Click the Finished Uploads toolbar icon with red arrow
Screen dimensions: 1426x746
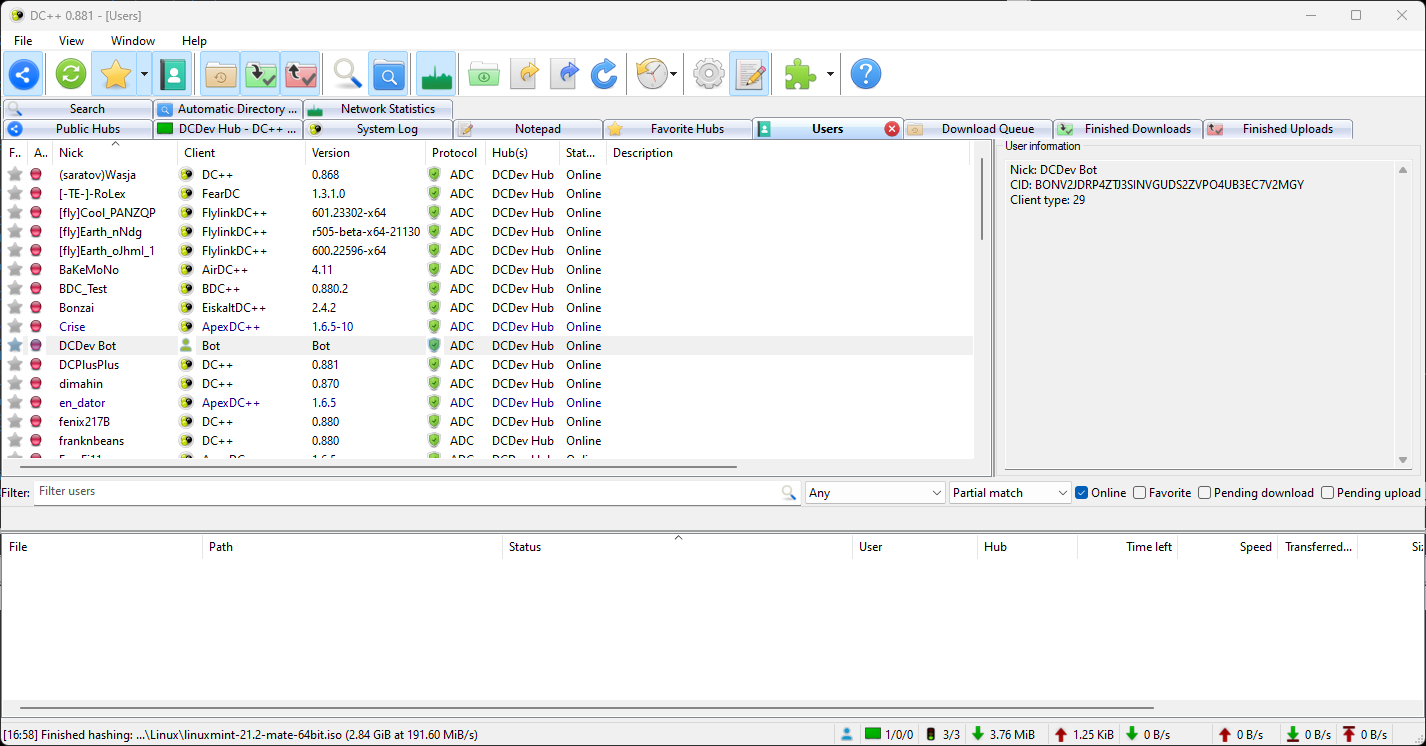coord(301,74)
